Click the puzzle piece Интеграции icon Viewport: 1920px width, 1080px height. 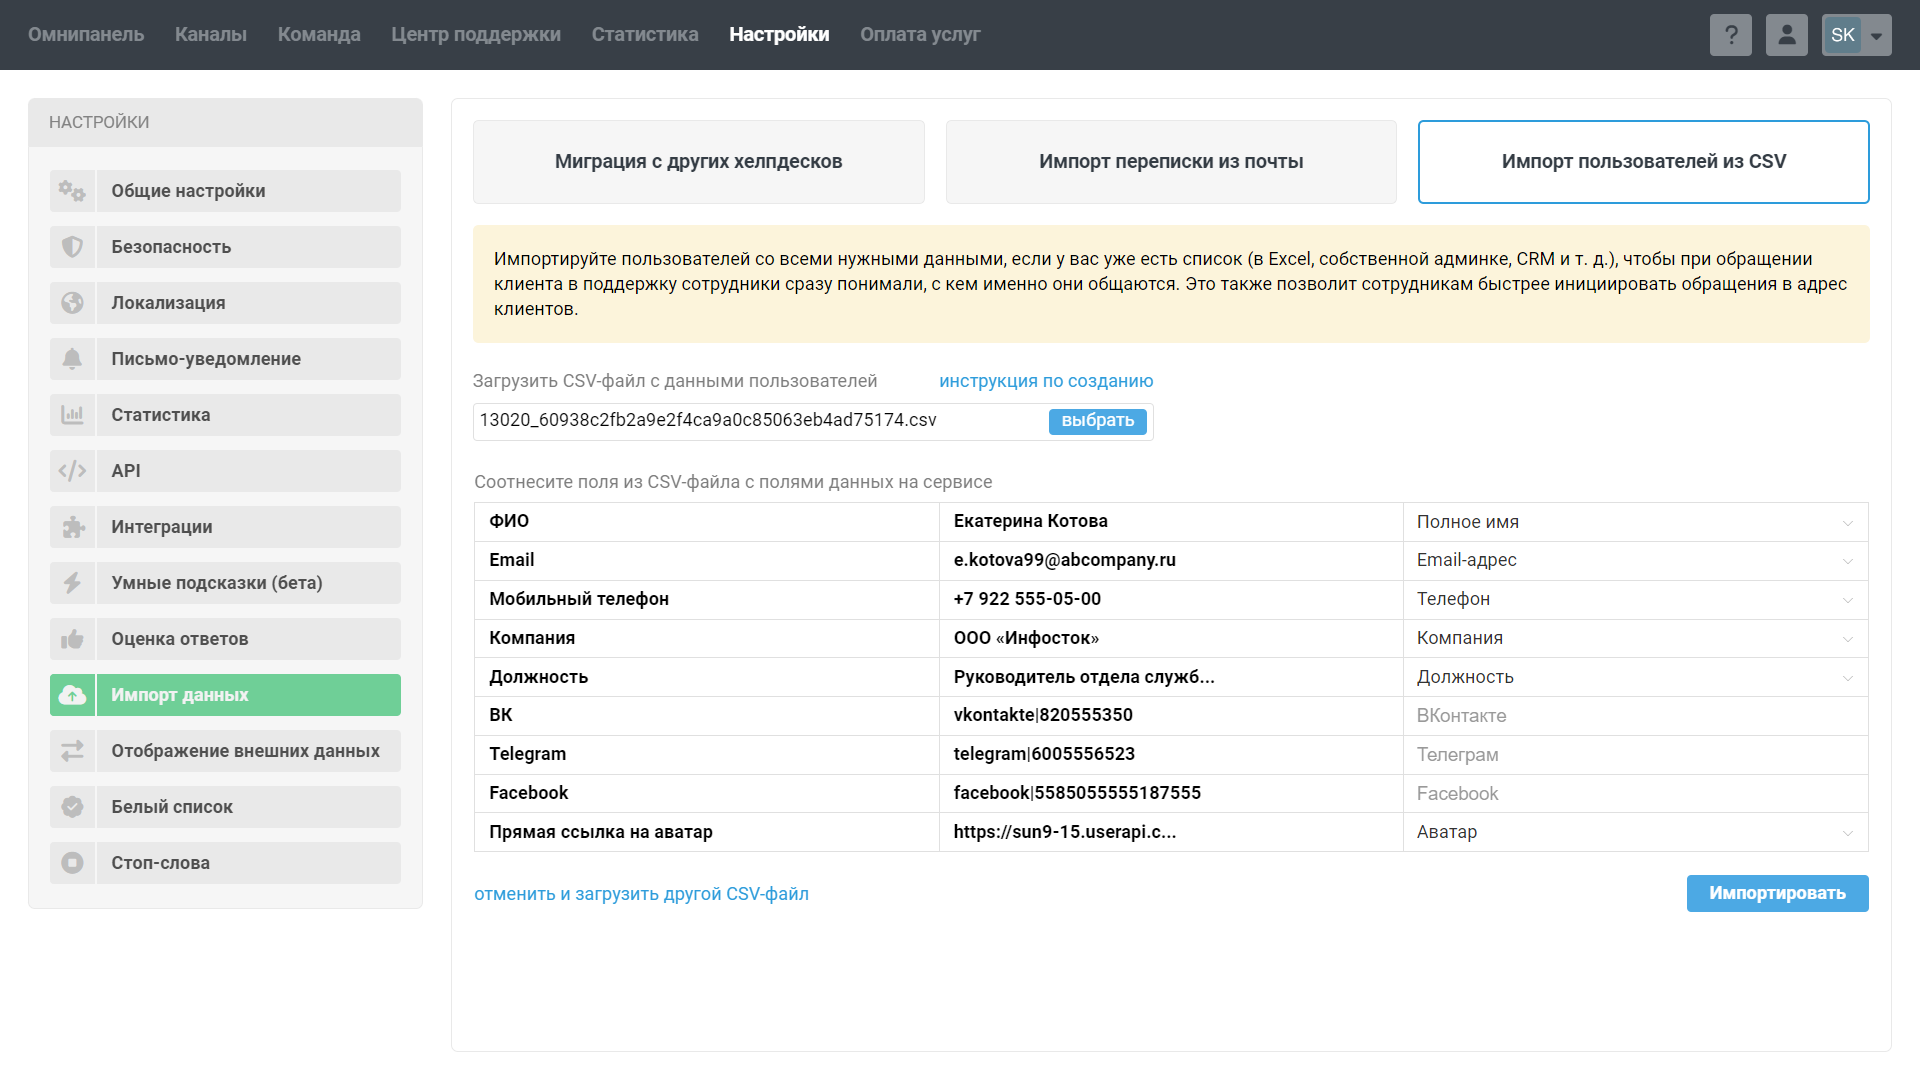point(72,527)
